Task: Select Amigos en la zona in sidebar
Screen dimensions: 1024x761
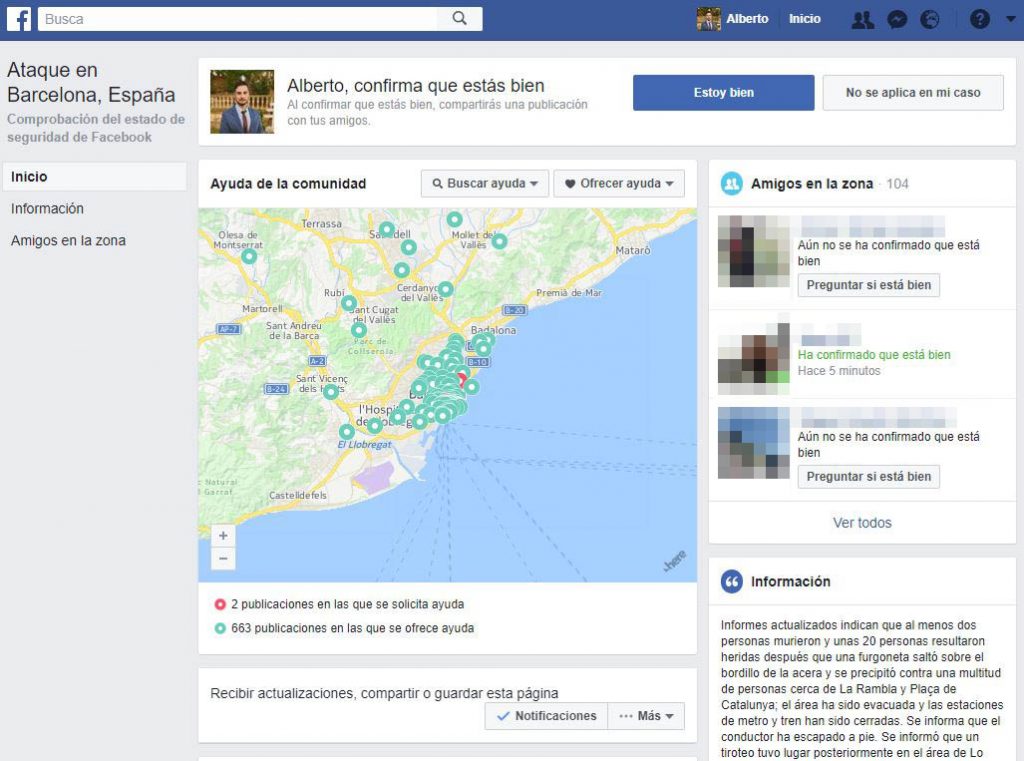Action: click(x=69, y=240)
